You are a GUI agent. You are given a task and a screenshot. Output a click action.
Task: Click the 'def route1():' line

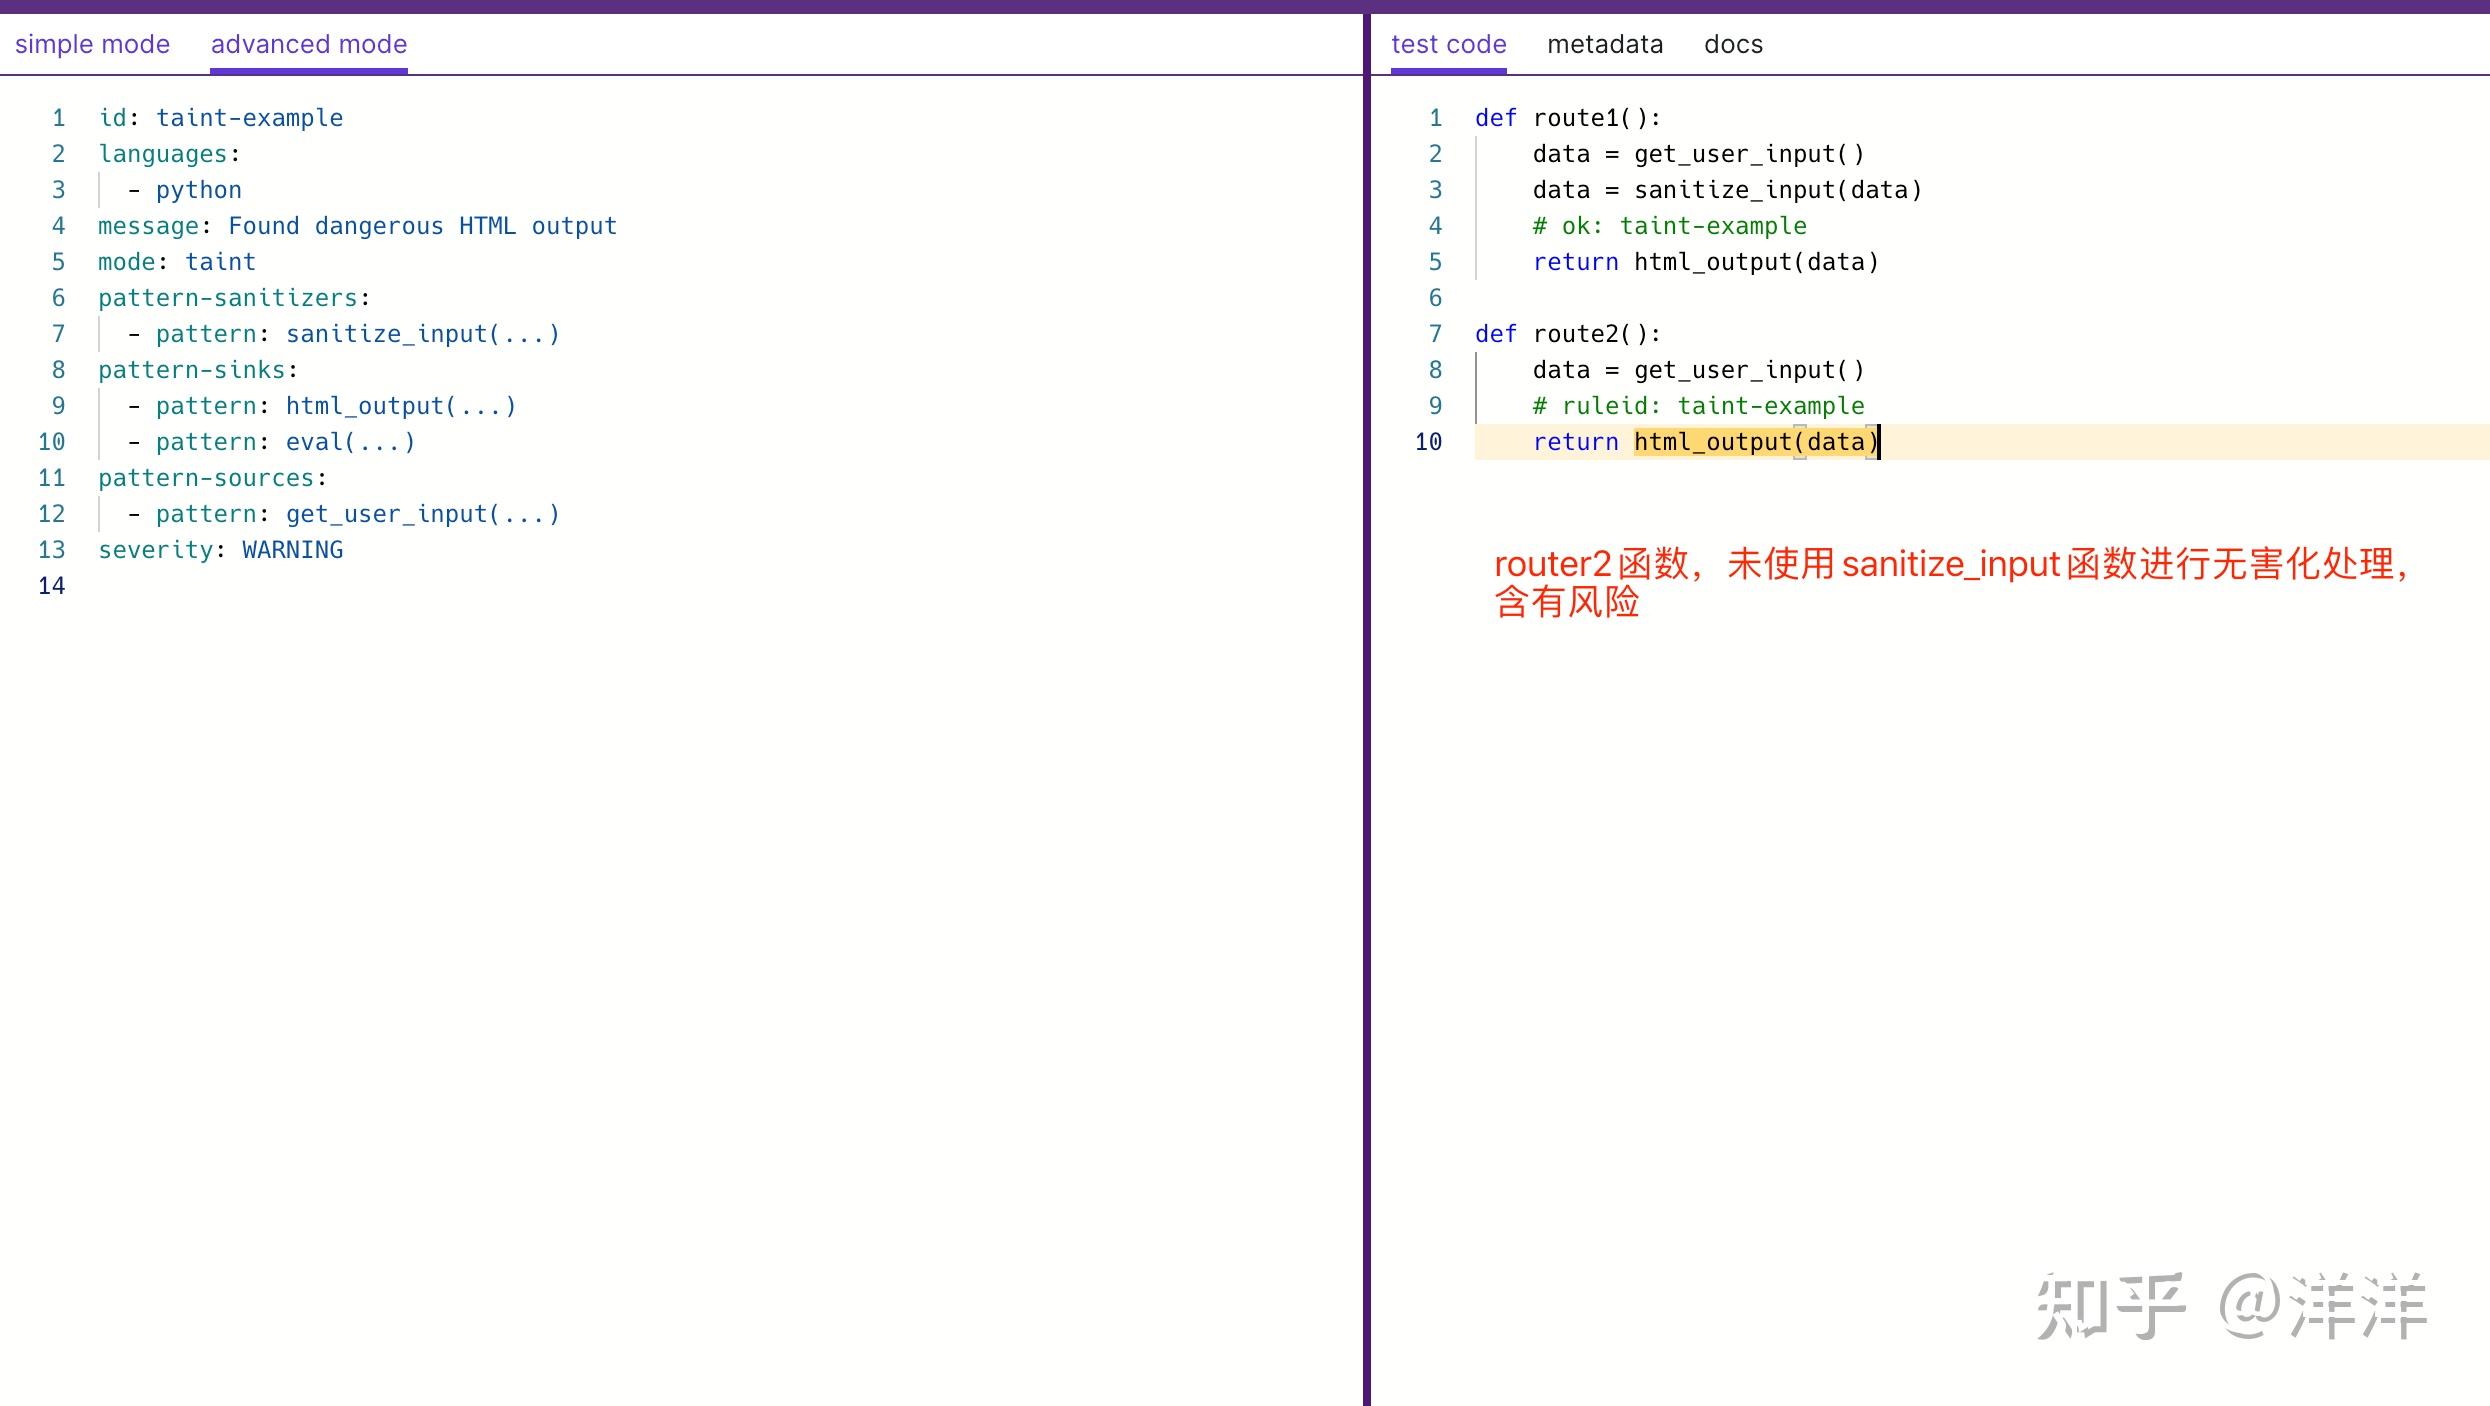tap(1567, 118)
